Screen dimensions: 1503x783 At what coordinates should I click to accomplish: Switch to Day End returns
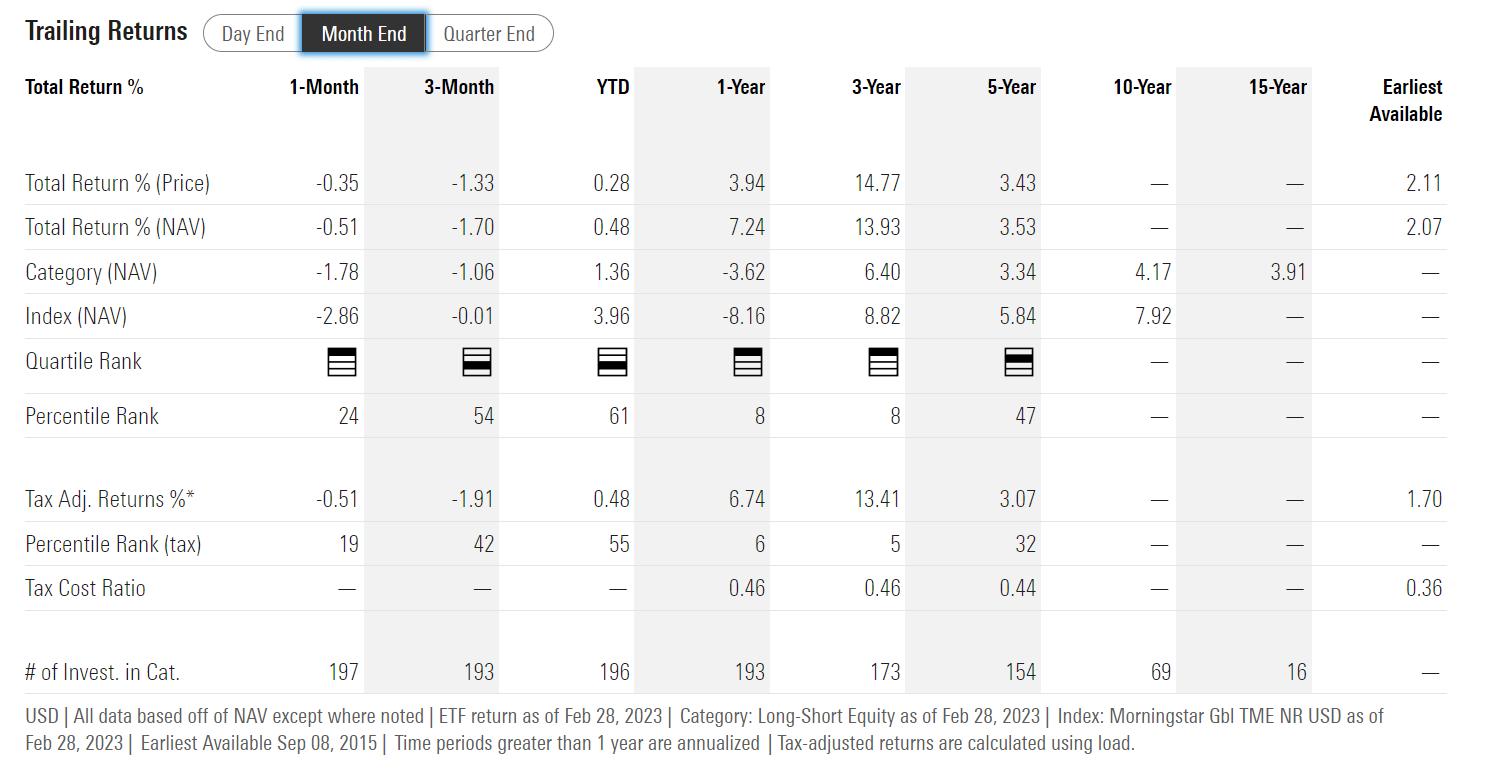(x=253, y=34)
